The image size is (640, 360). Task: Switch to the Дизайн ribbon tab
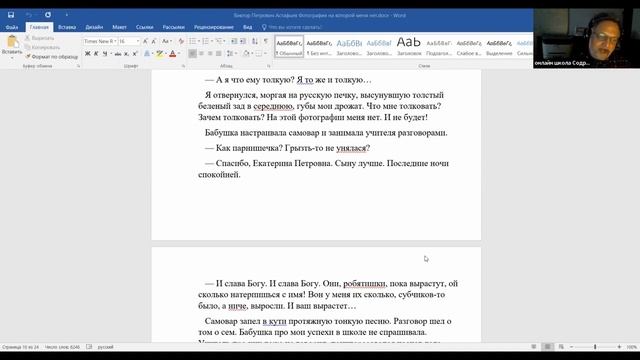[94, 27]
